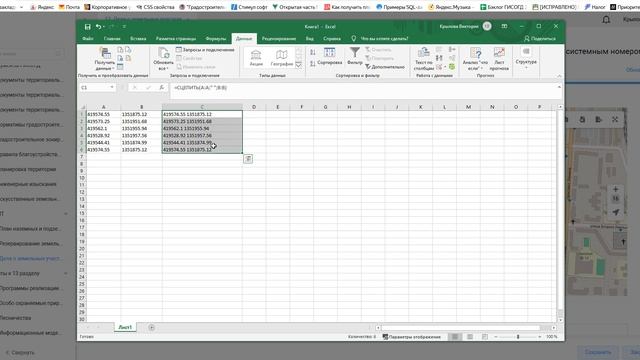640x360 pixels.
Task: Select cell B2 with 1351951.68
Action: (x=141, y=121)
